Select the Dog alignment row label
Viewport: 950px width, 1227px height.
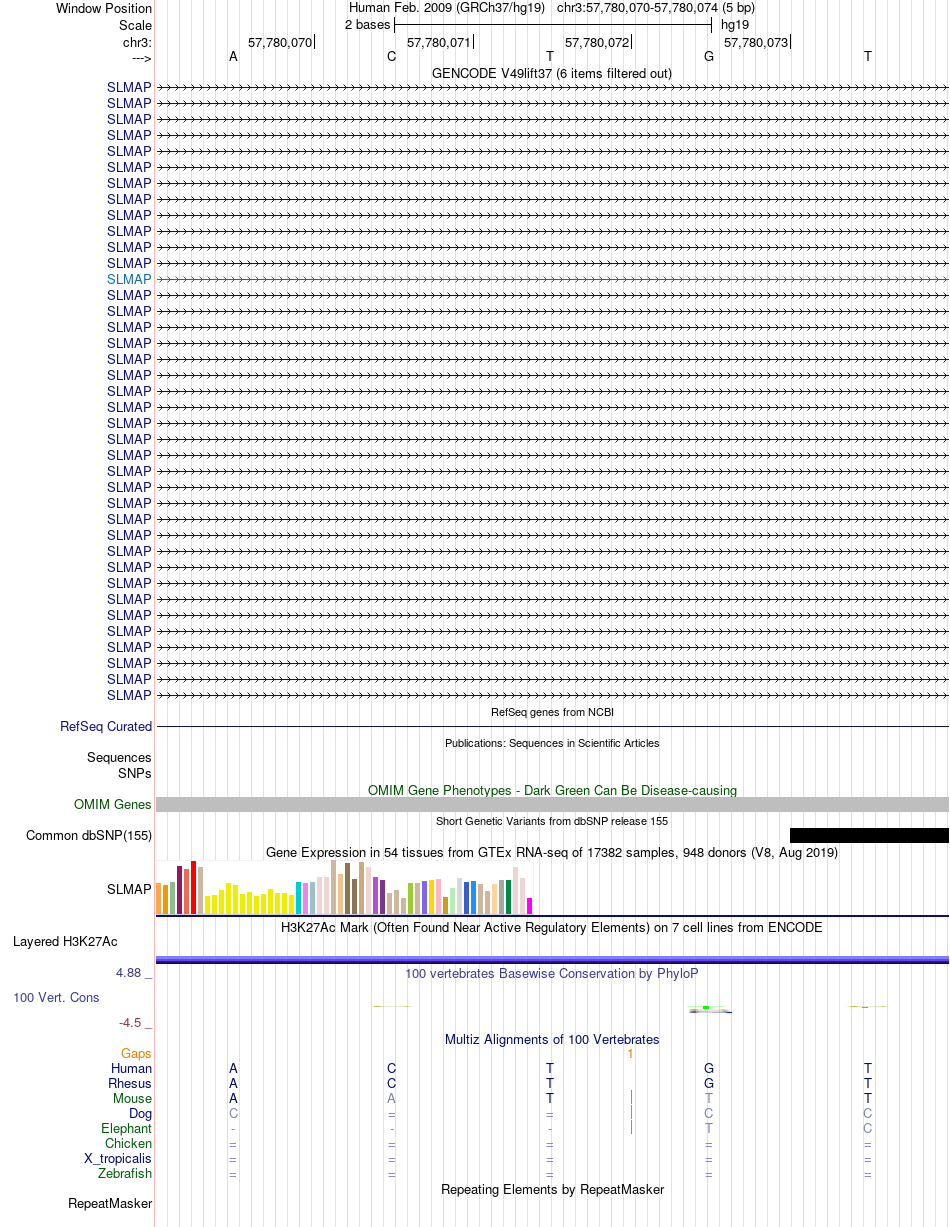tap(141, 1113)
